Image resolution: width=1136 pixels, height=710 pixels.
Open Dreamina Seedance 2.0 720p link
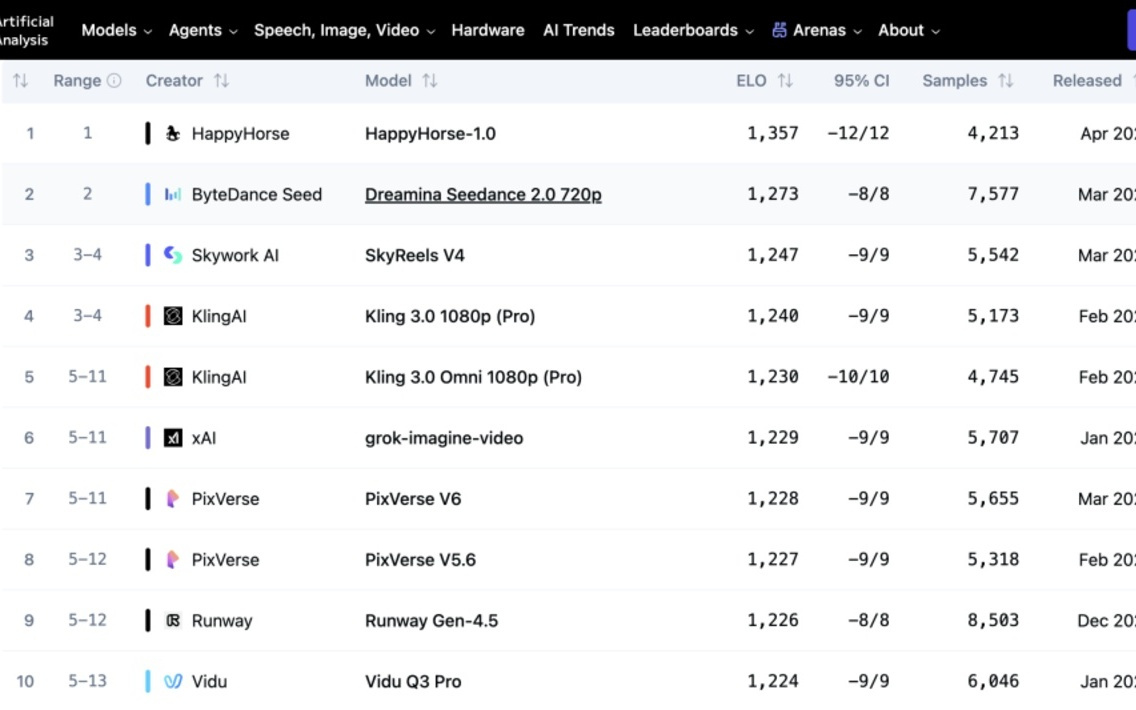coord(483,194)
